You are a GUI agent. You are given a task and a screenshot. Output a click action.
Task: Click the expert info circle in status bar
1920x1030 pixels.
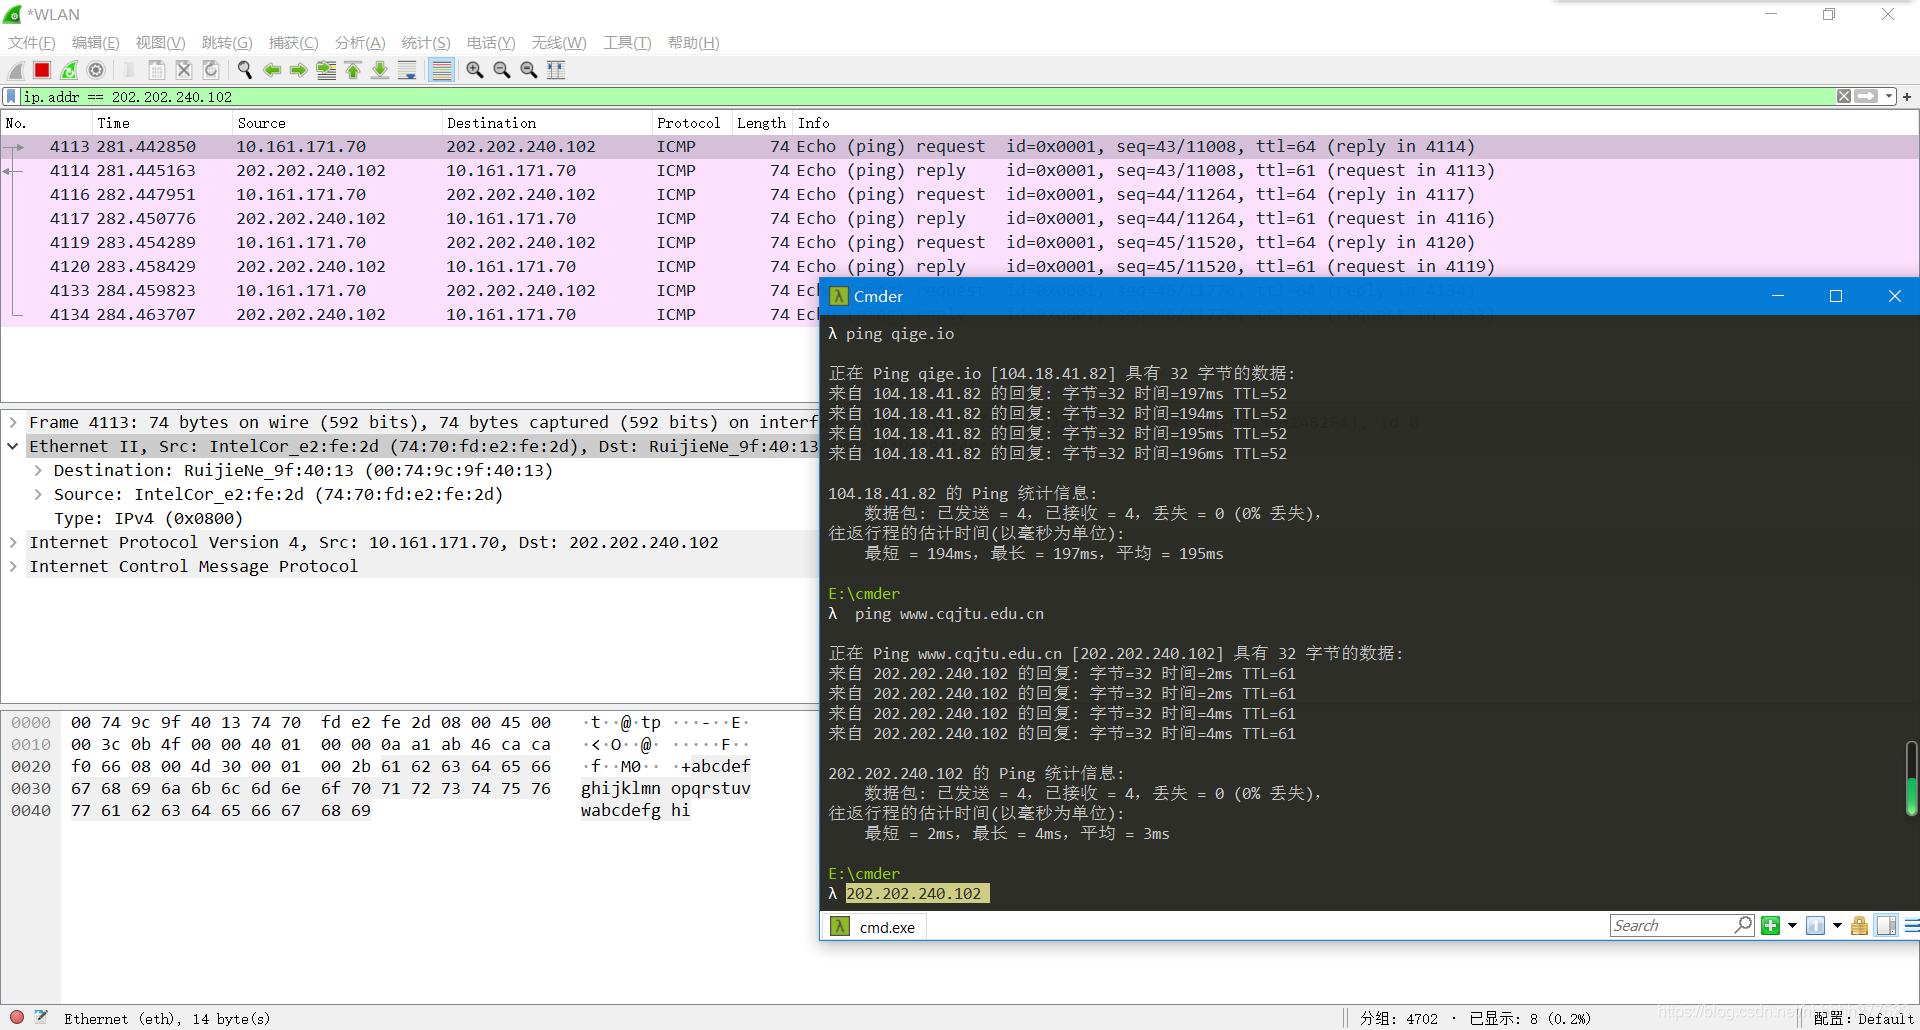[x=17, y=1017]
